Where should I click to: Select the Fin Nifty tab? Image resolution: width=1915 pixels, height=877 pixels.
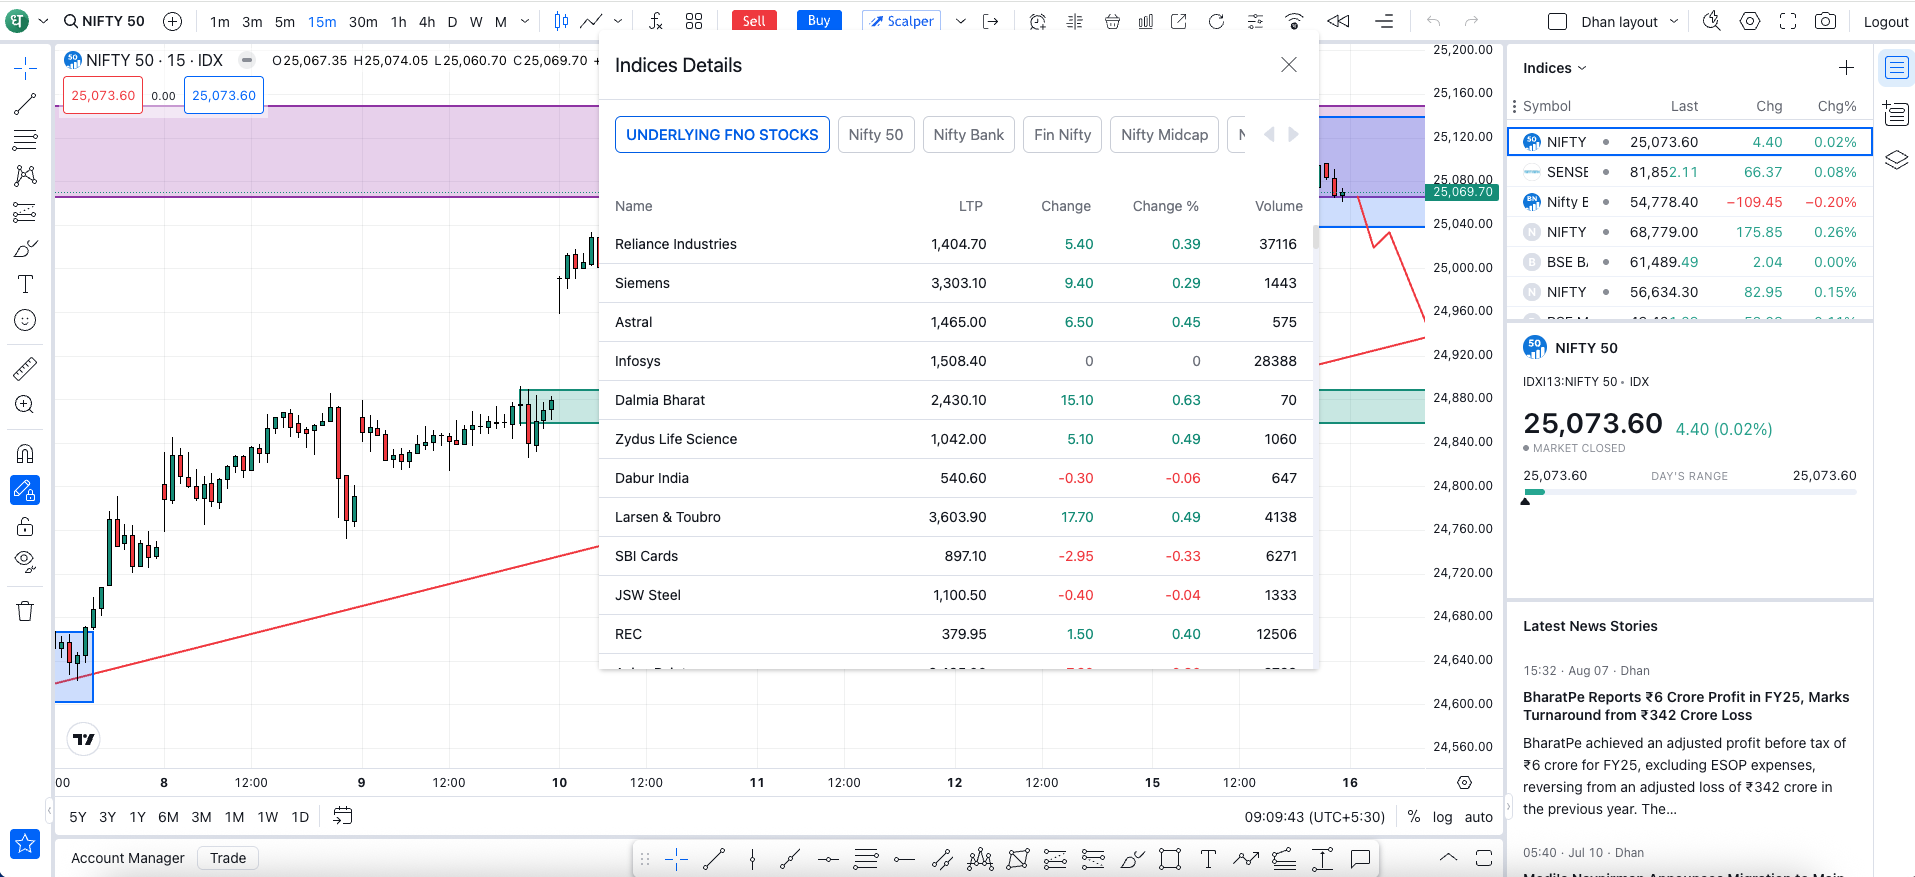(x=1062, y=135)
